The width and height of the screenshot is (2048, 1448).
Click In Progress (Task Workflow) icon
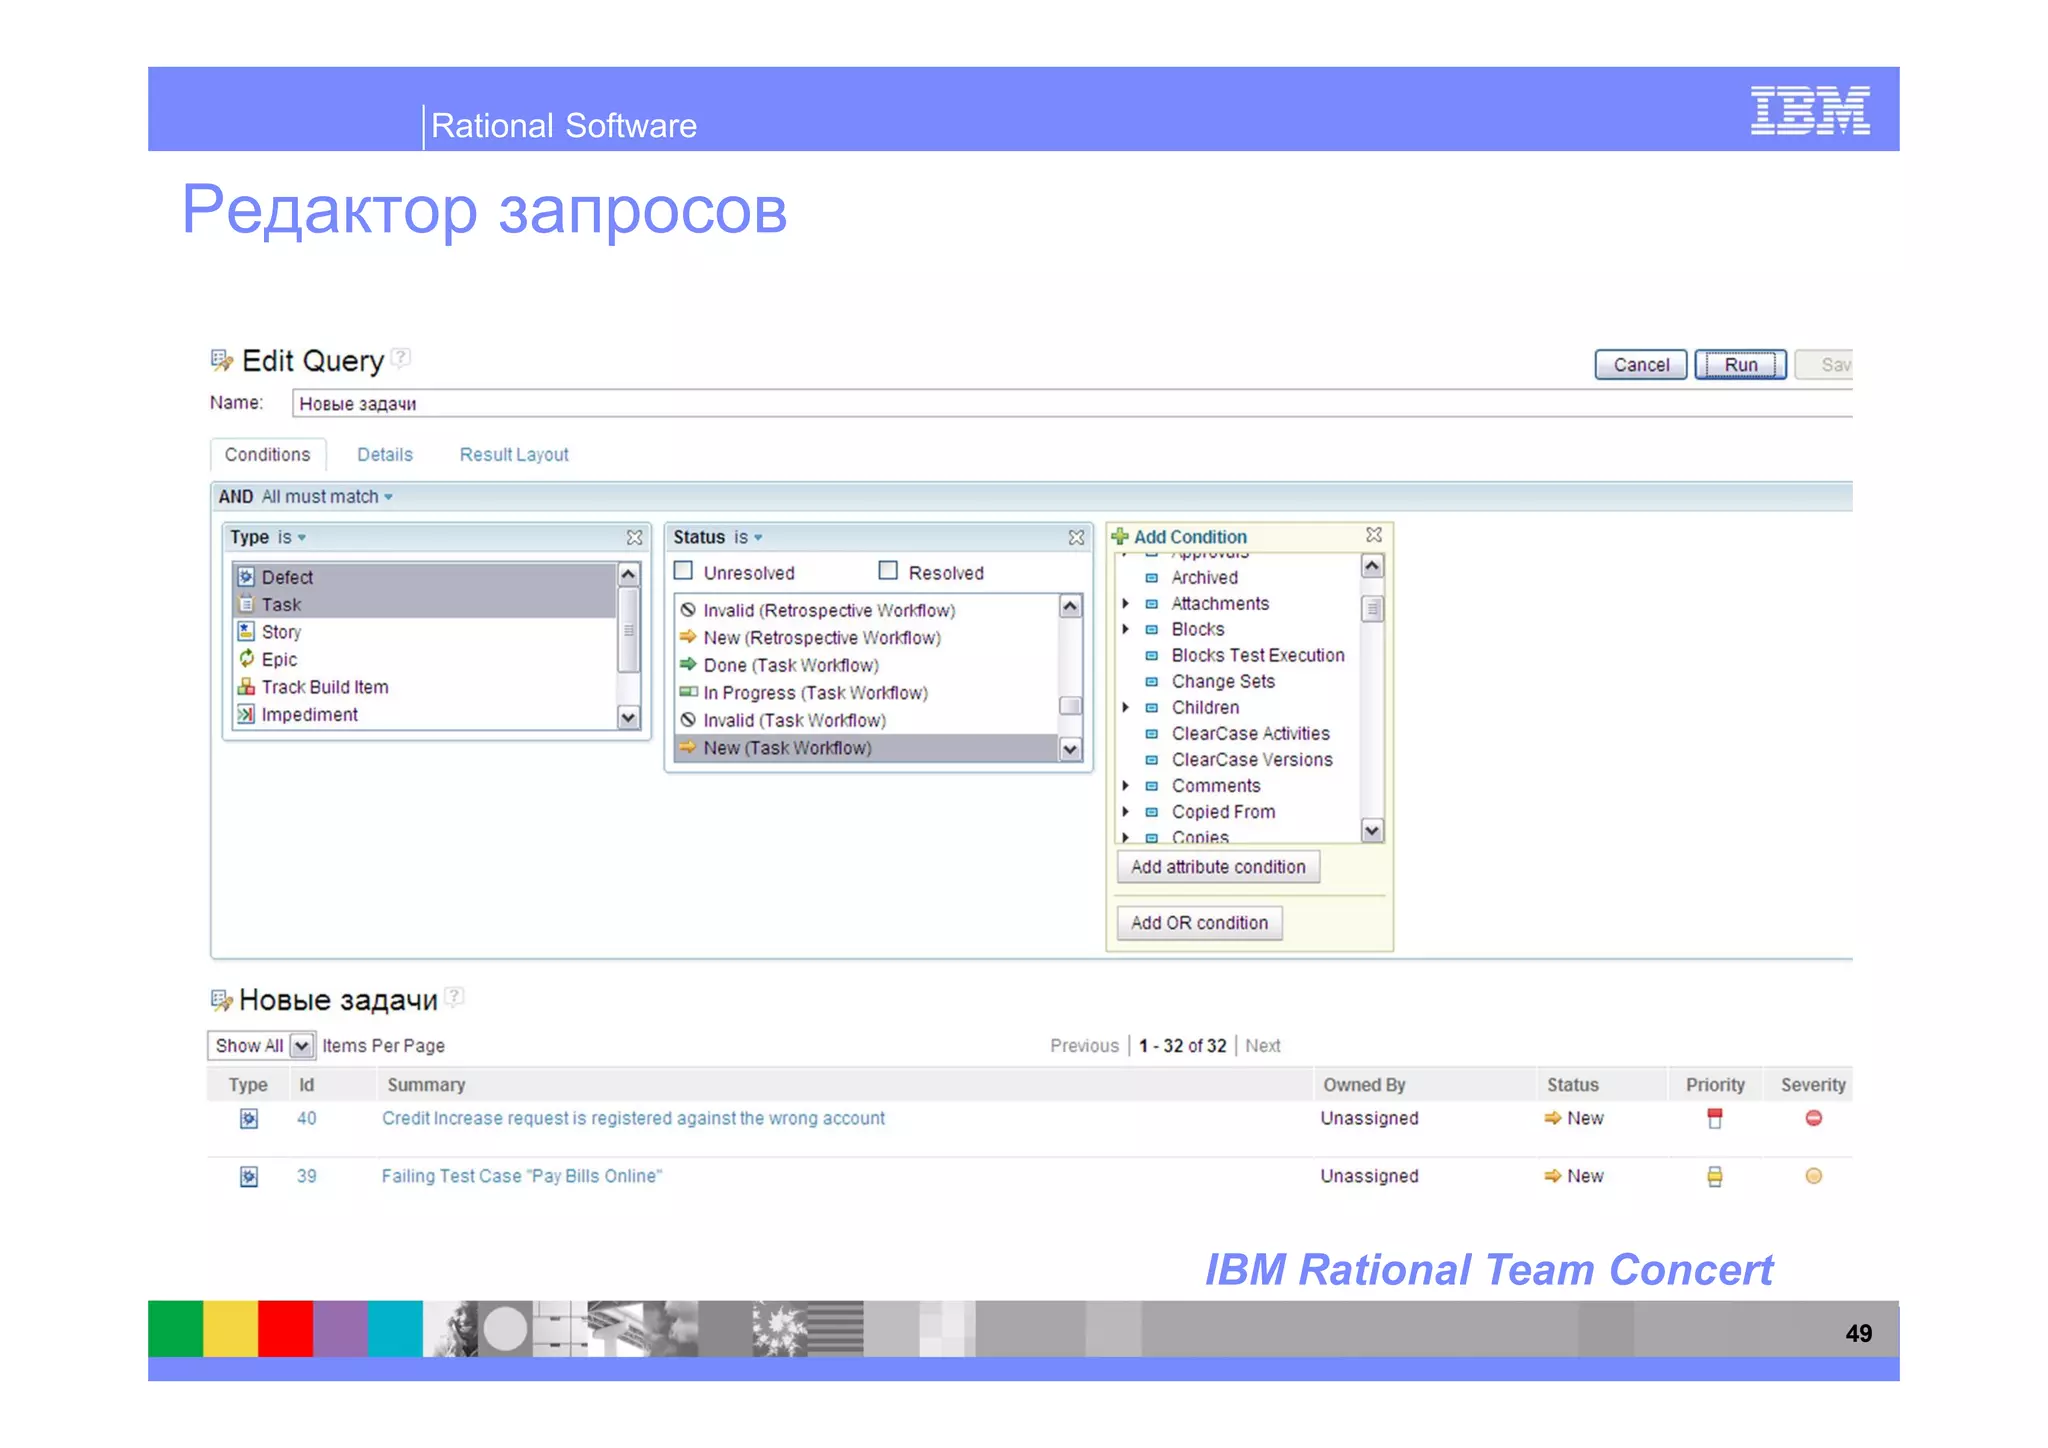[x=688, y=692]
